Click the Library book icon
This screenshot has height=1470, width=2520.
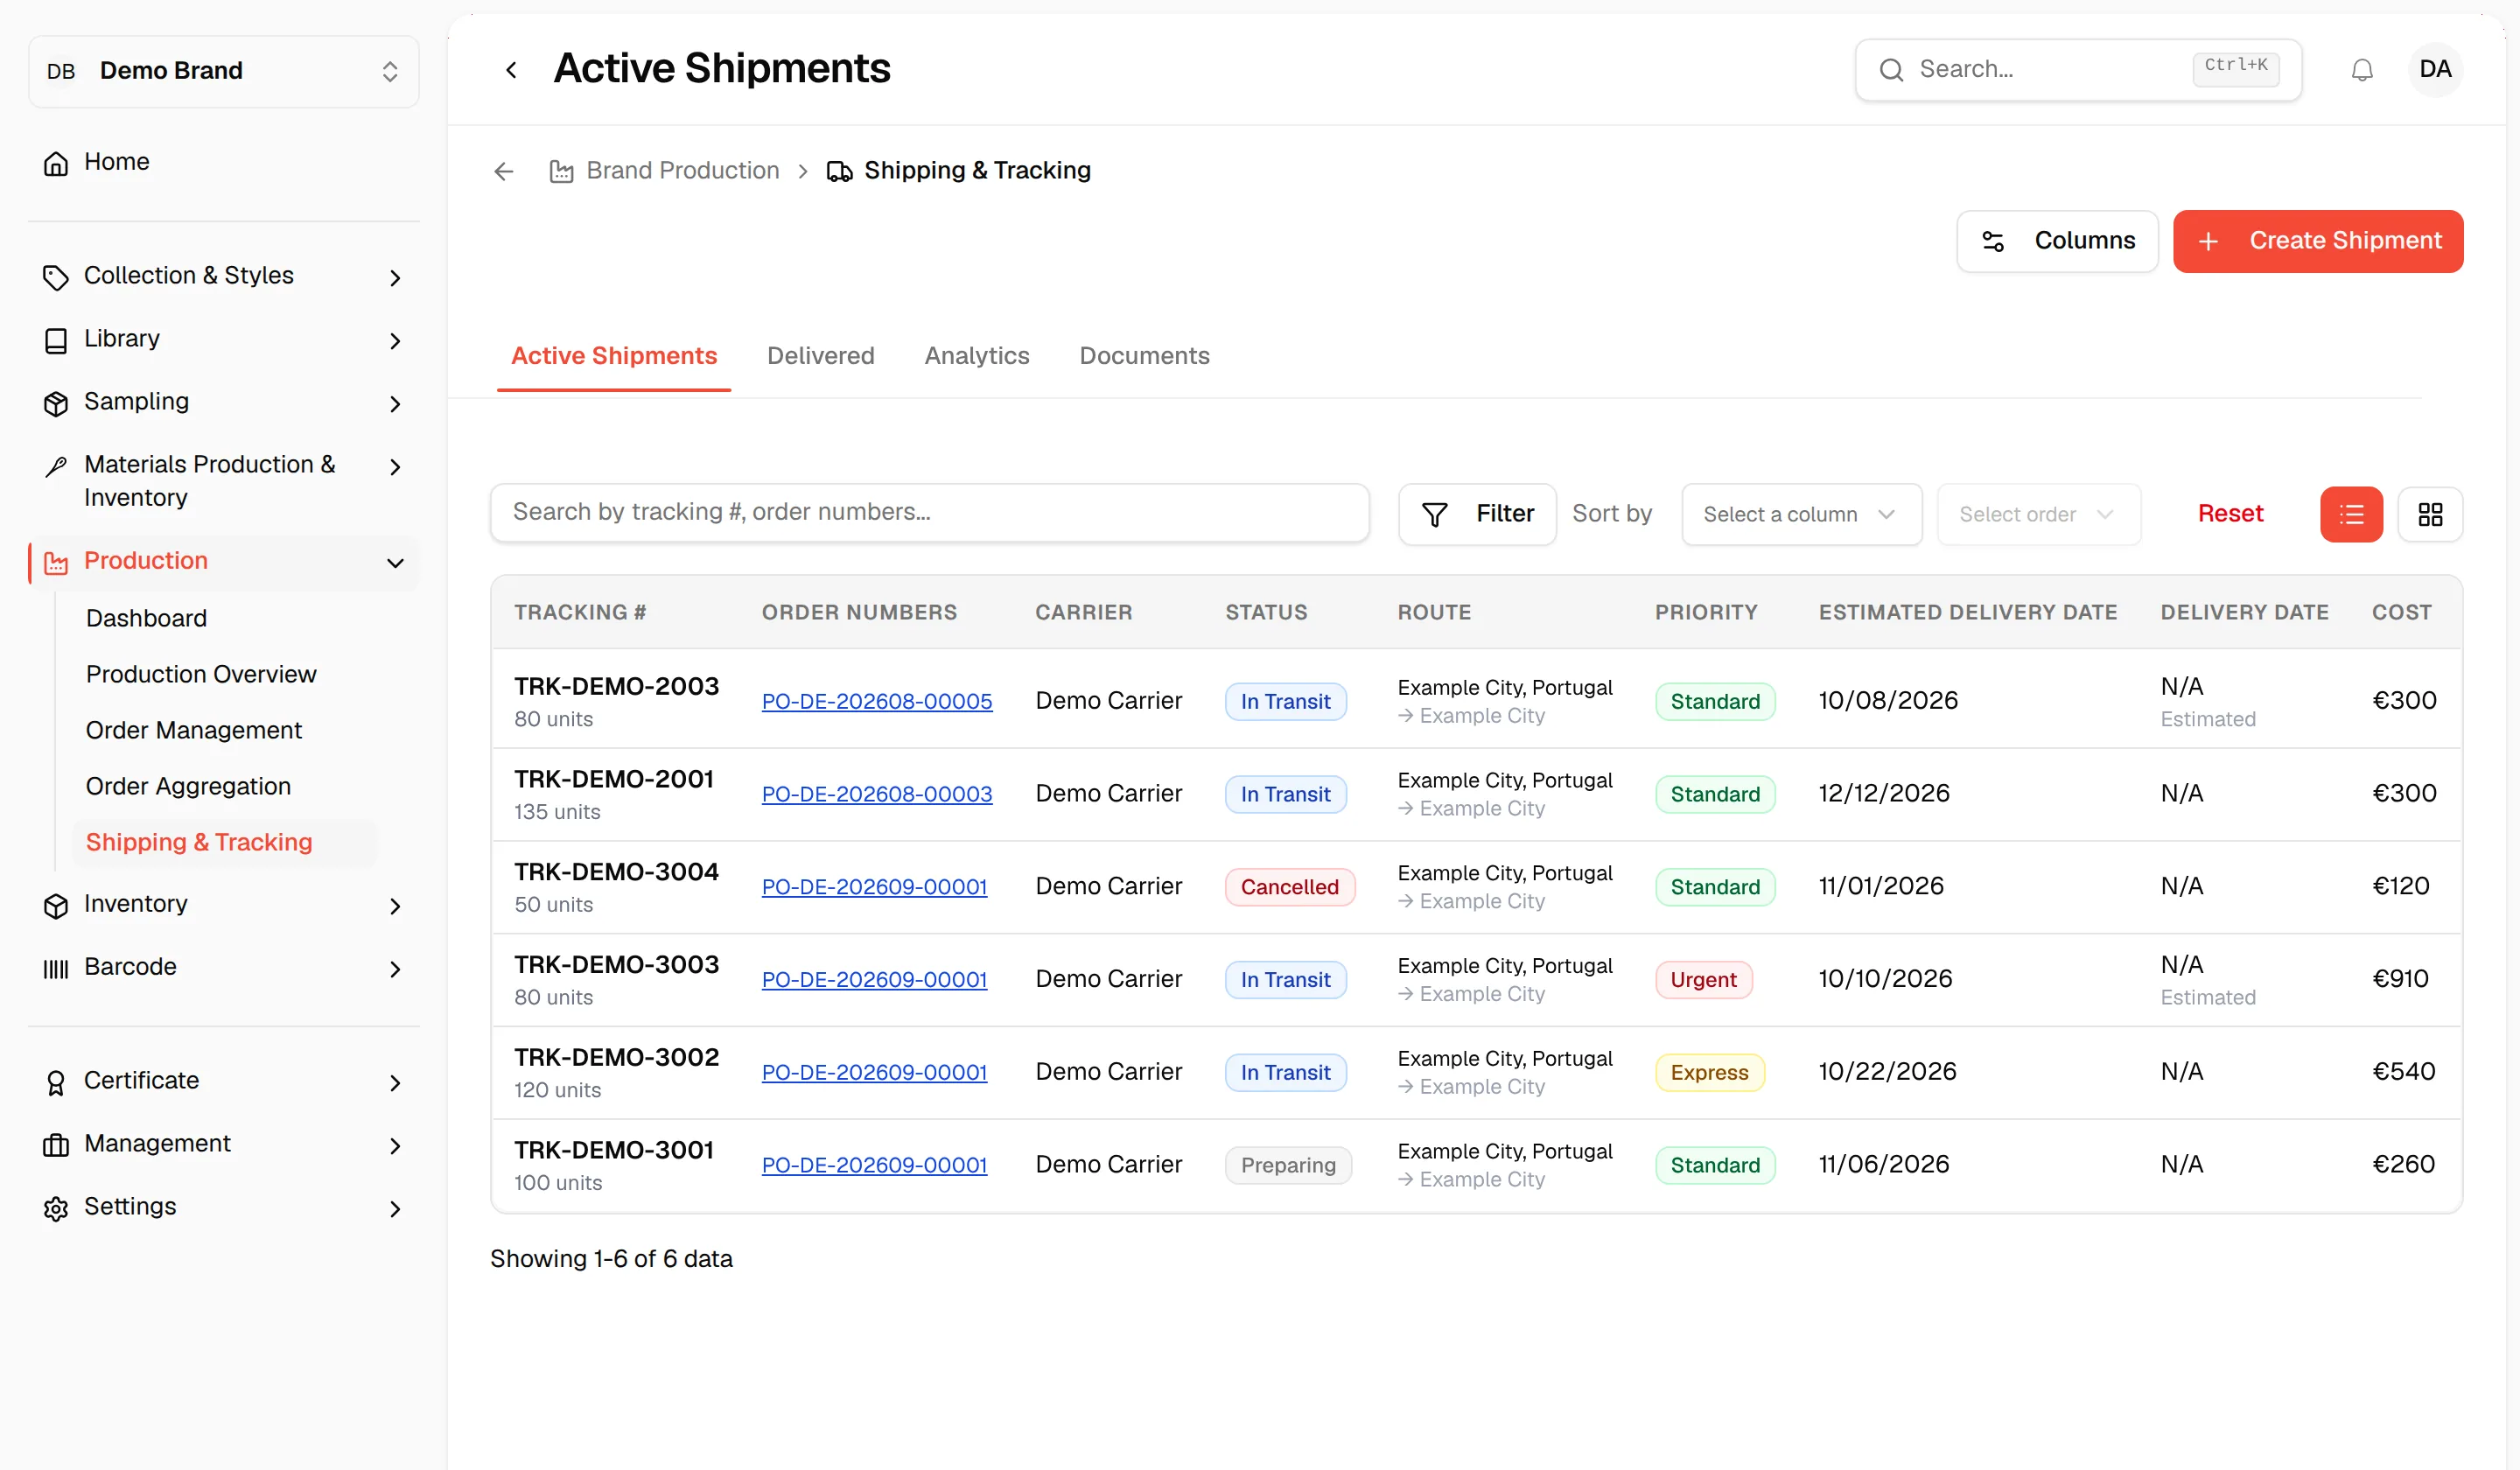[x=56, y=340]
